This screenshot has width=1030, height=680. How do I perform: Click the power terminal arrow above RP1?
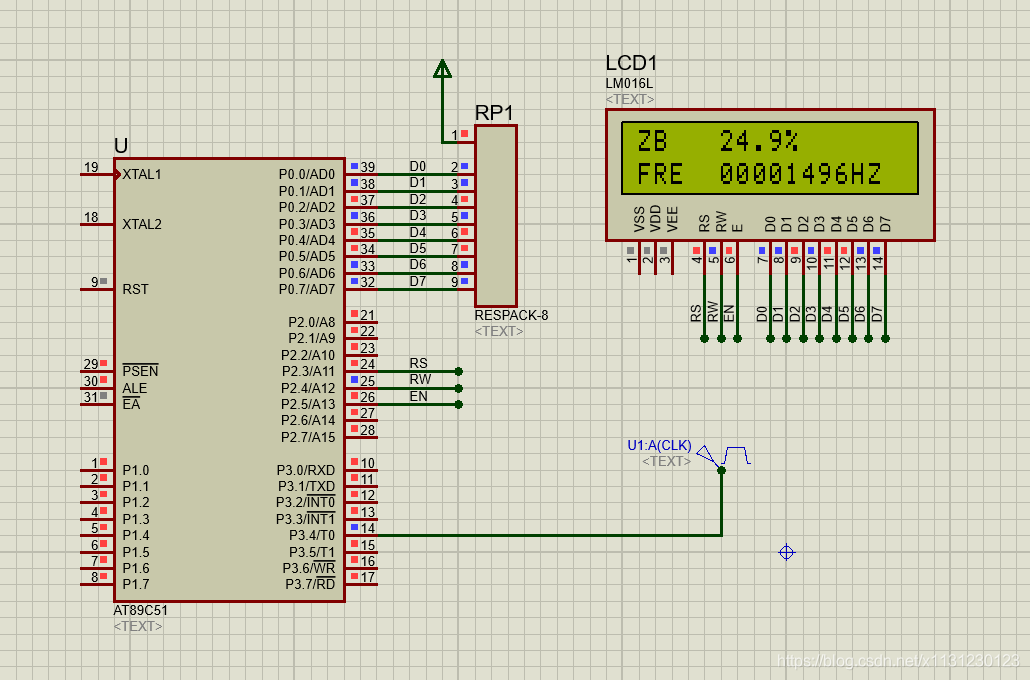coord(443,69)
